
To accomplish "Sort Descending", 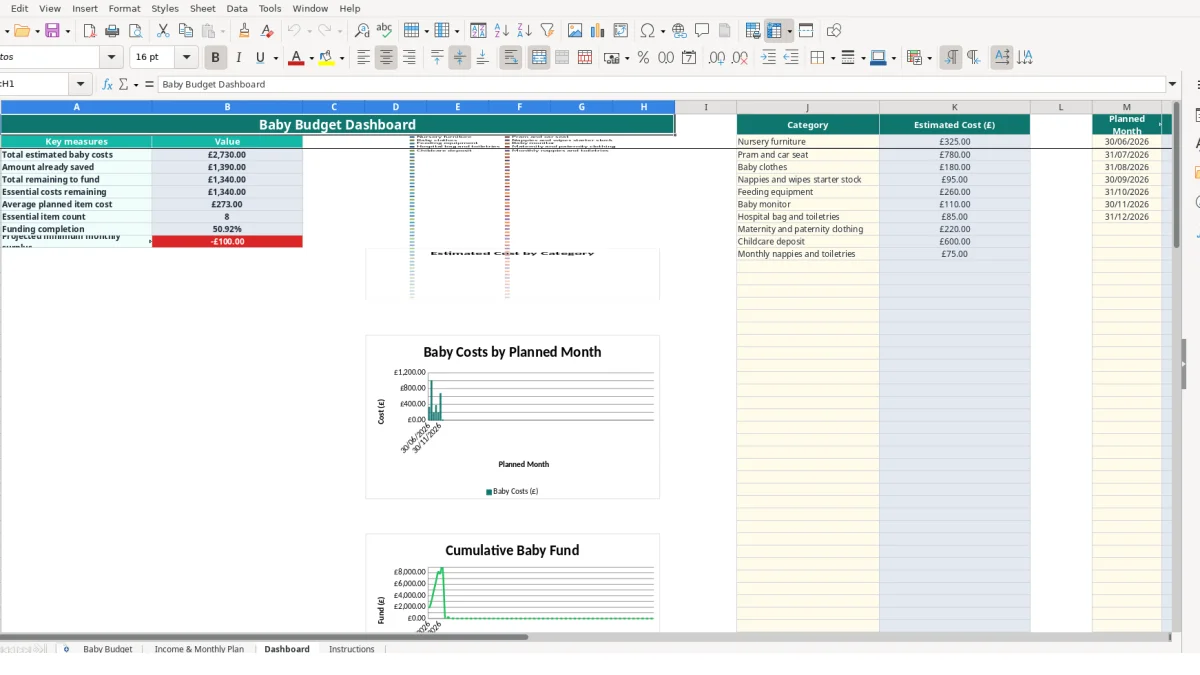I will click(524, 31).
